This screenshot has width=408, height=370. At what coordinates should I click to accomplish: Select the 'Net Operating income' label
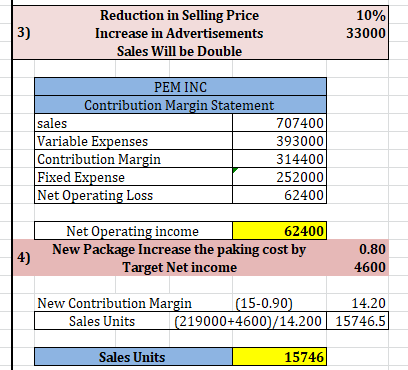(134, 231)
